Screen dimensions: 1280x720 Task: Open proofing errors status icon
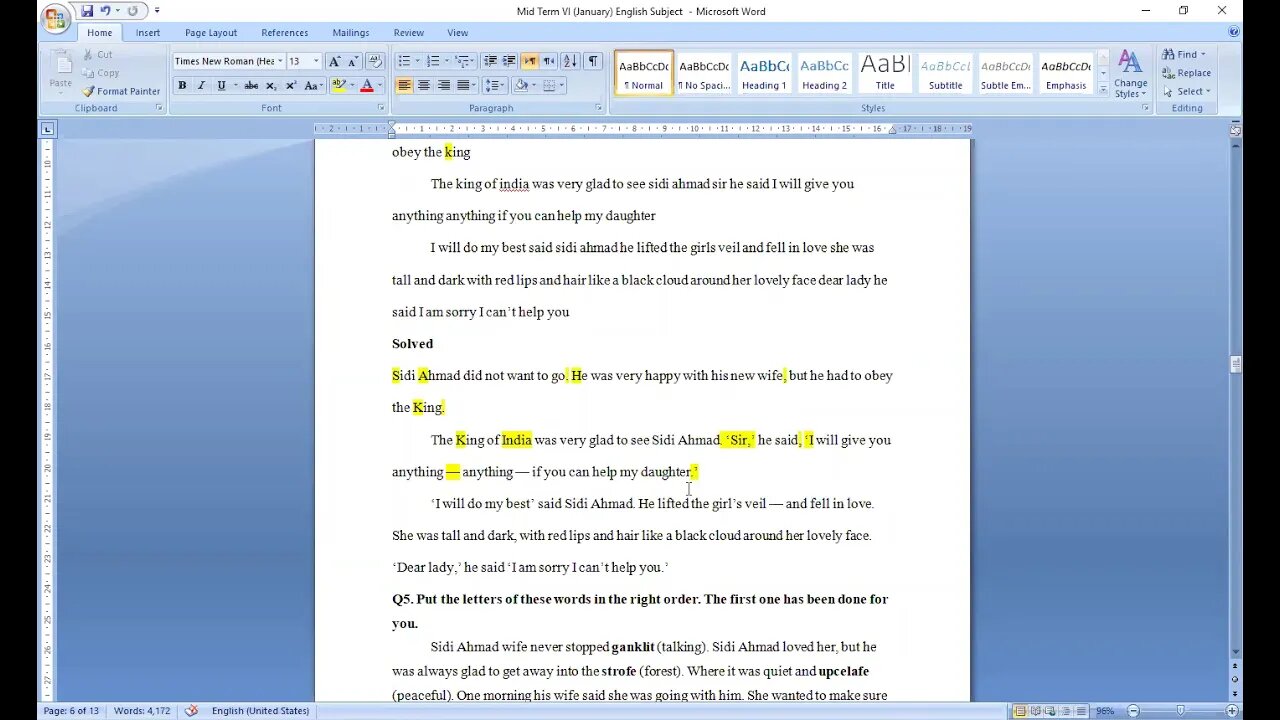point(191,711)
